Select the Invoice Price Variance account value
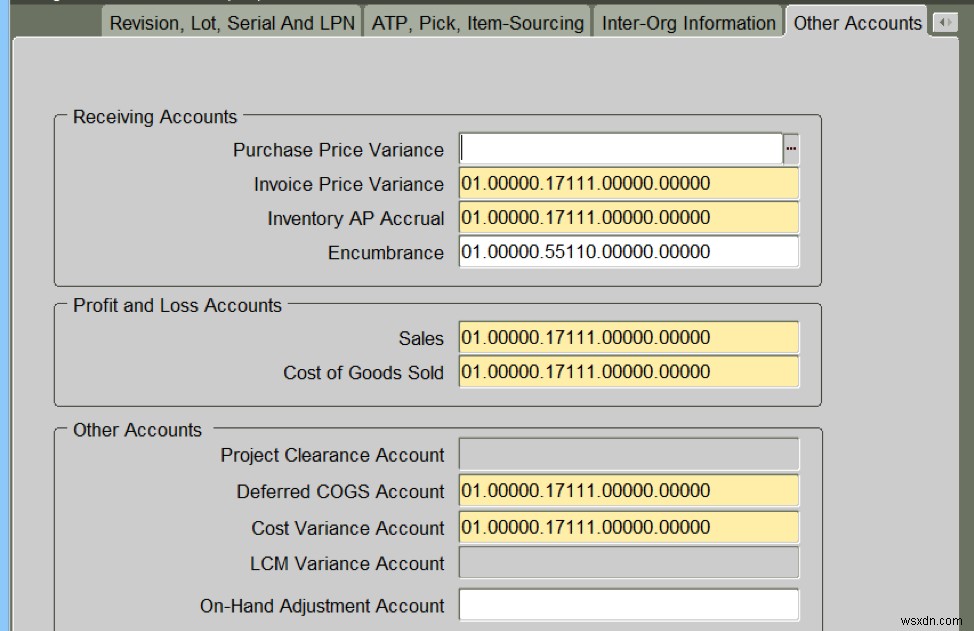Viewport: 974px width, 631px height. (x=628, y=183)
